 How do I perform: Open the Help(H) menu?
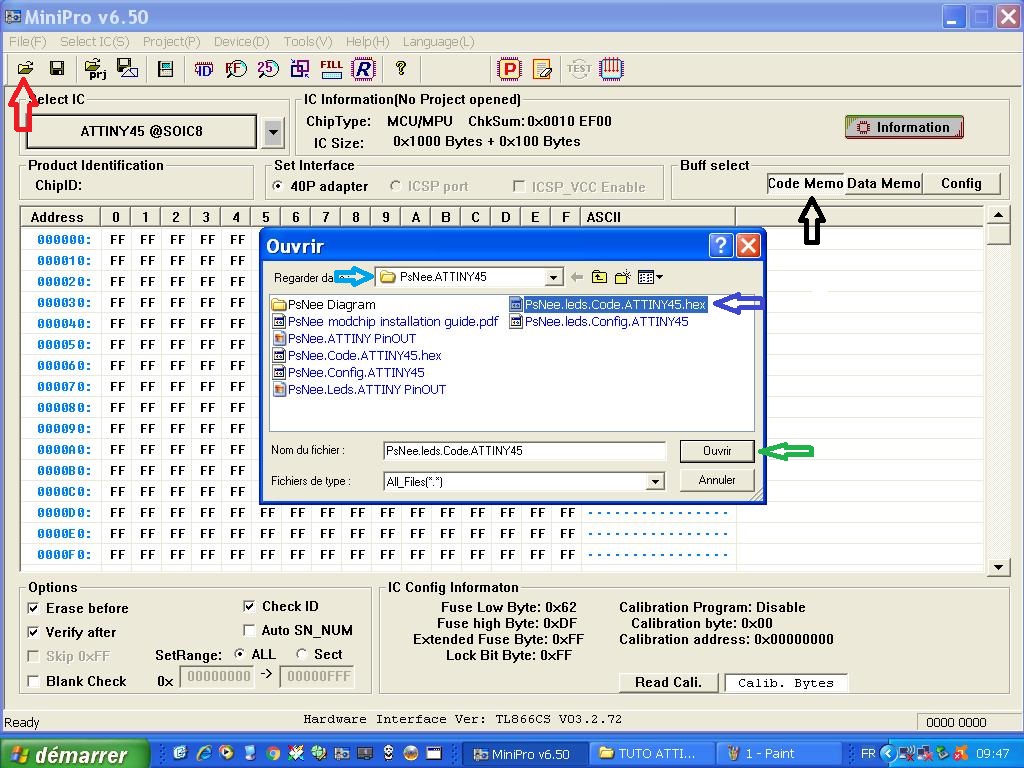point(368,42)
